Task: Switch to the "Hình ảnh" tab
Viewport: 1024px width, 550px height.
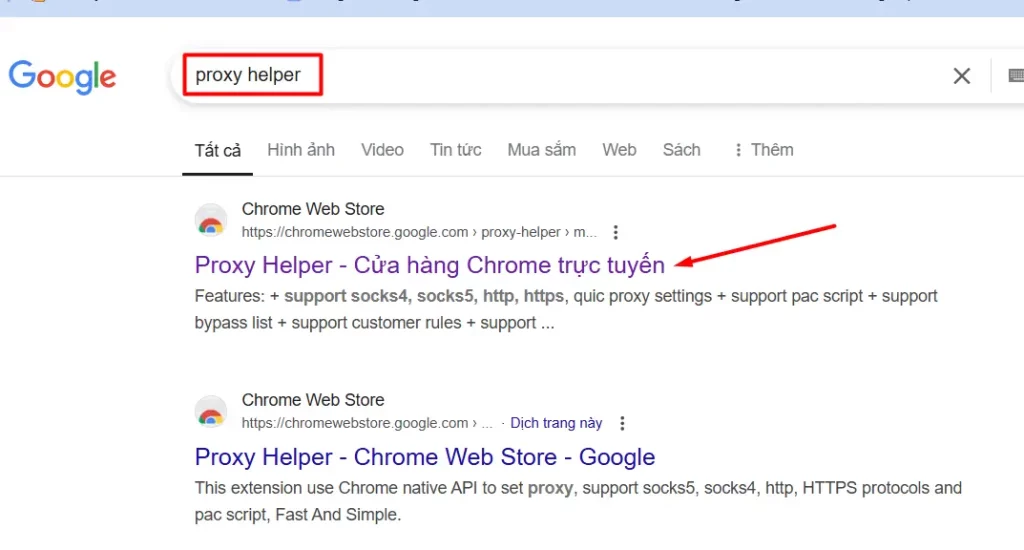Action: coord(300,150)
